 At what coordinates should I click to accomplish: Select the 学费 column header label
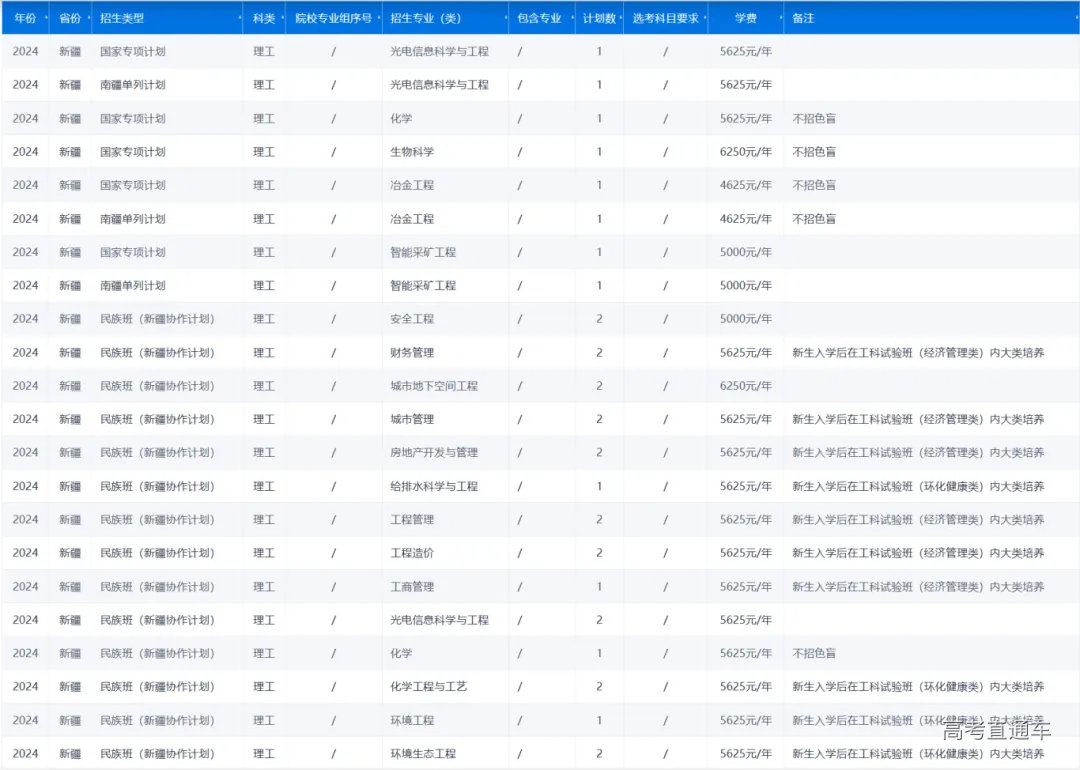745,19
